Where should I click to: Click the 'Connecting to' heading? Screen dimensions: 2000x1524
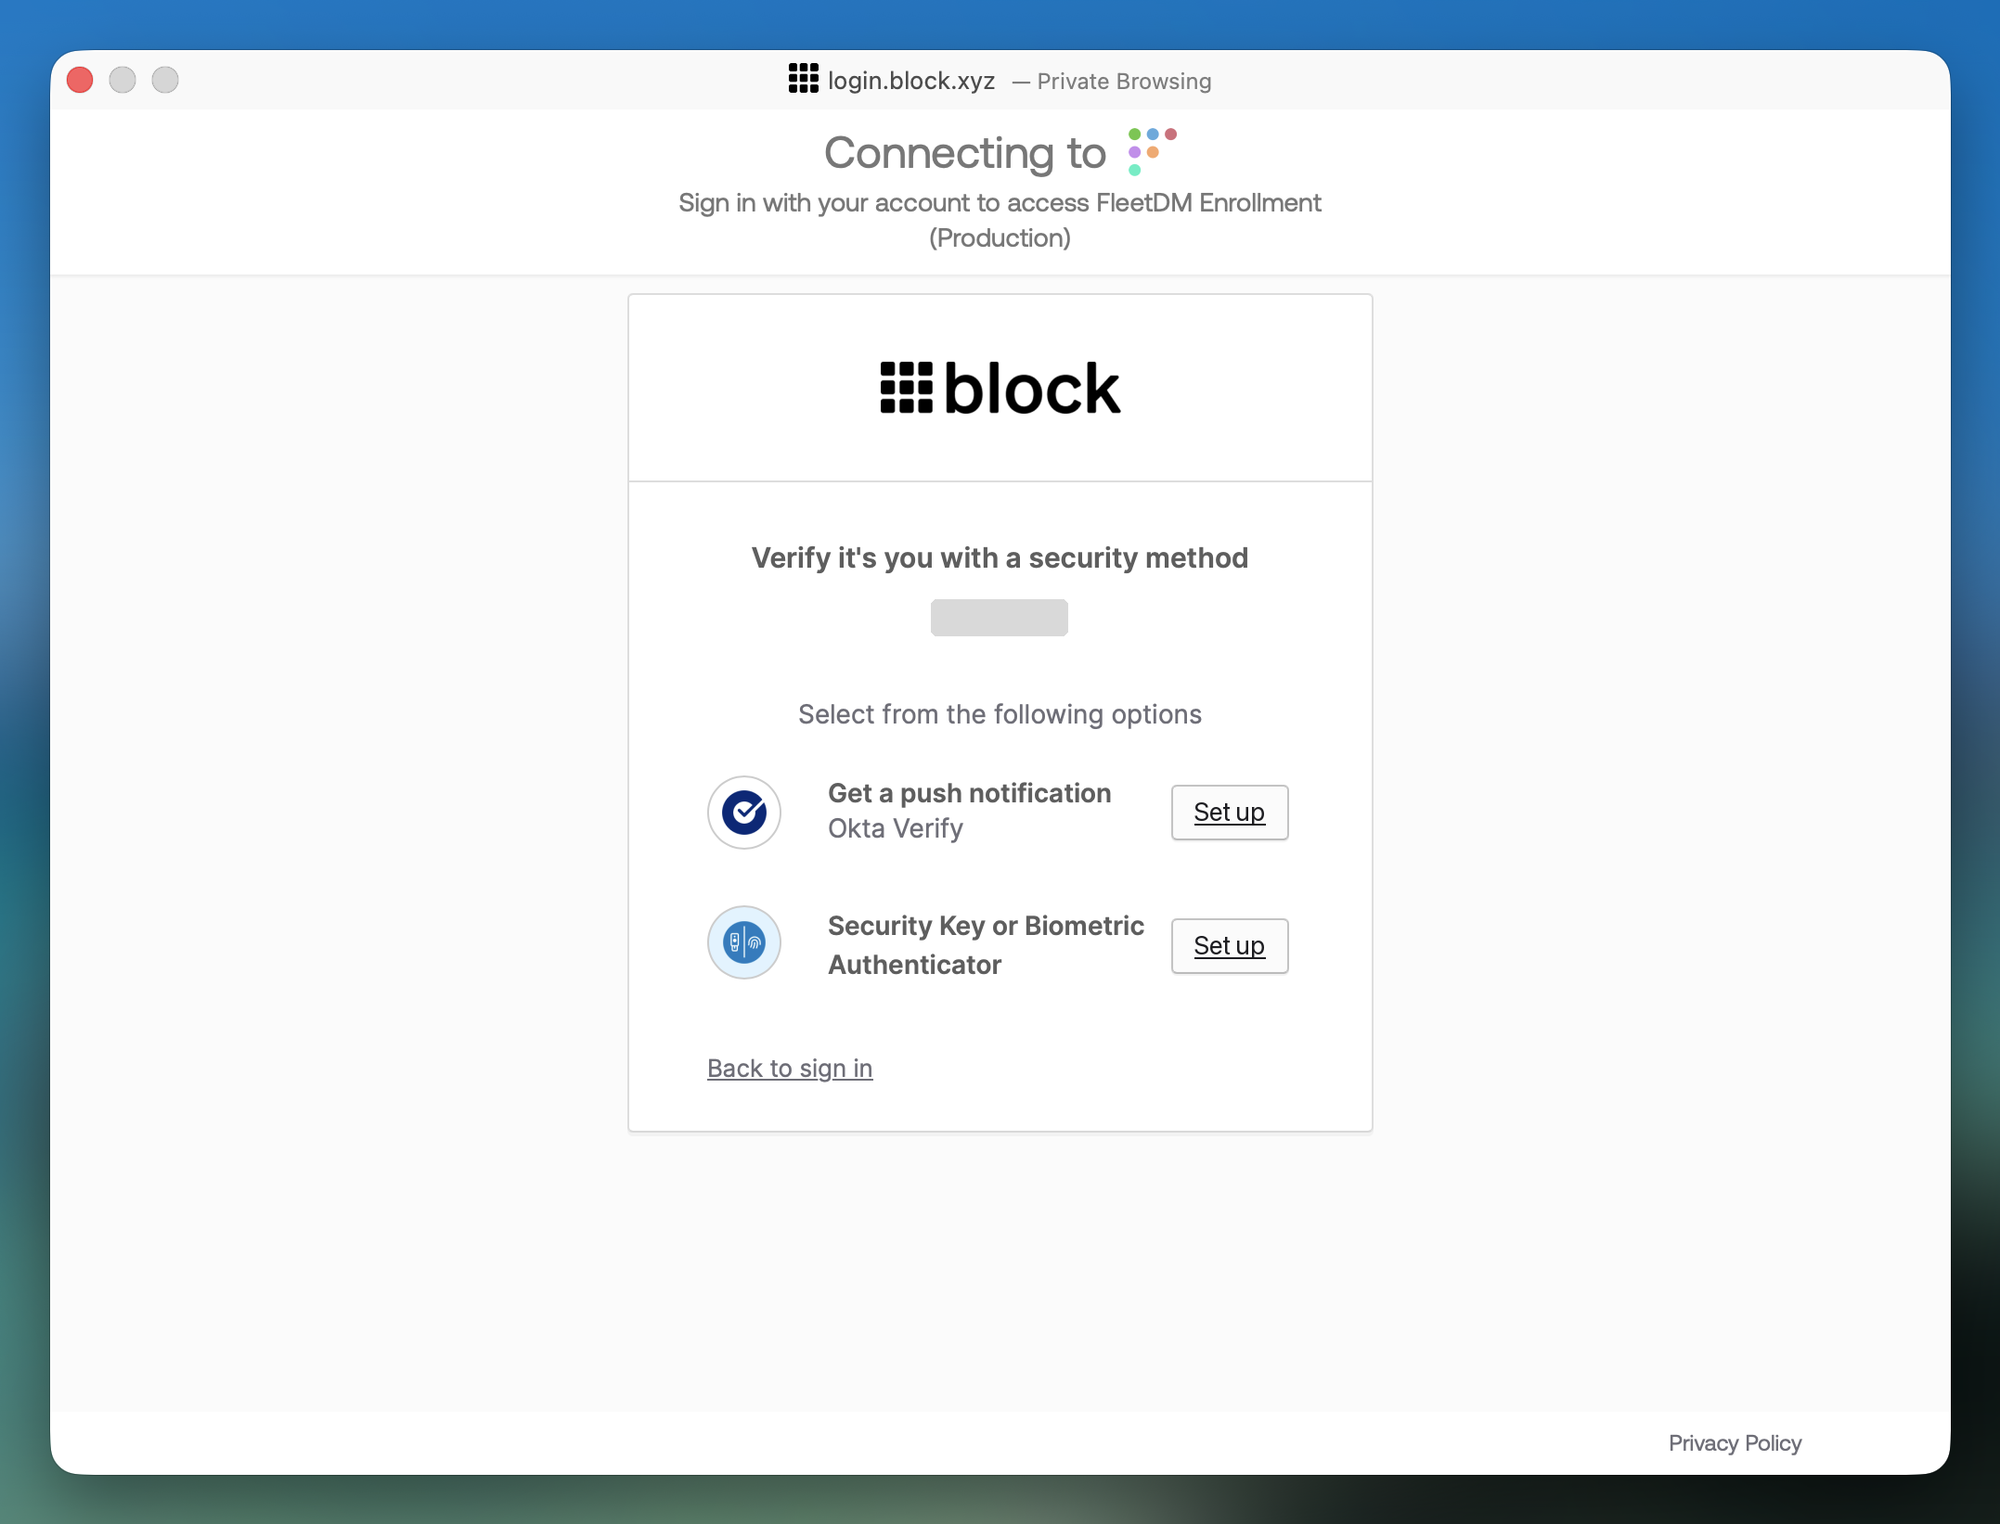coord(965,153)
